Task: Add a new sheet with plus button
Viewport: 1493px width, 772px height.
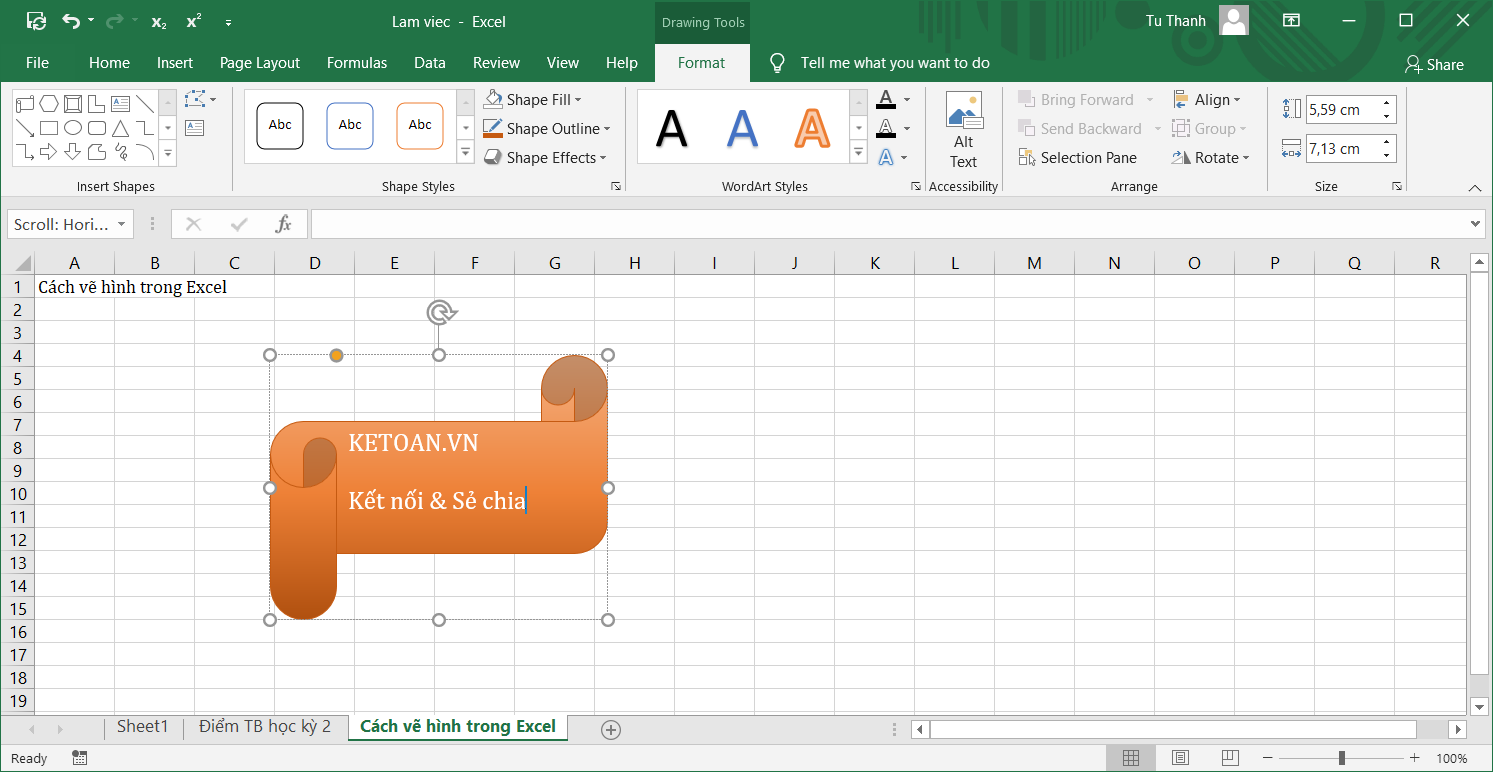Action: click(611, 730)
